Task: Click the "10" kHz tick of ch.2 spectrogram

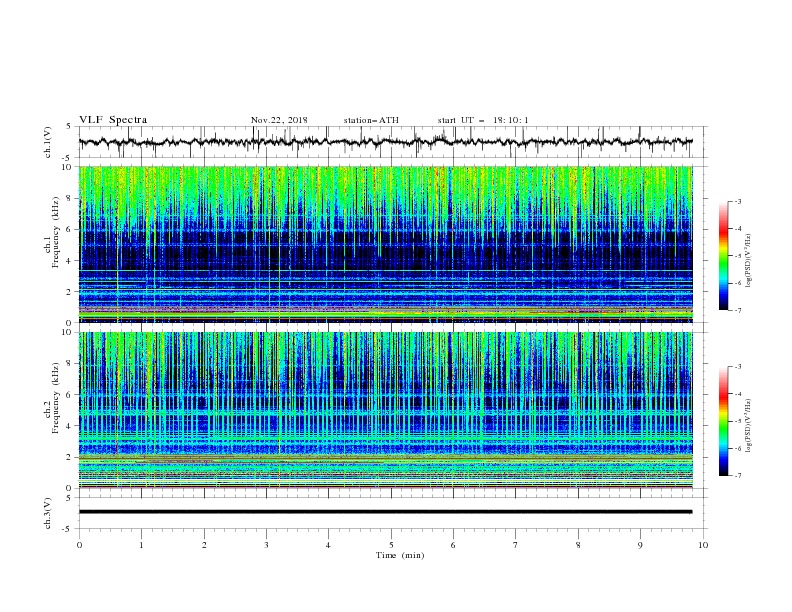Action: 66,332
